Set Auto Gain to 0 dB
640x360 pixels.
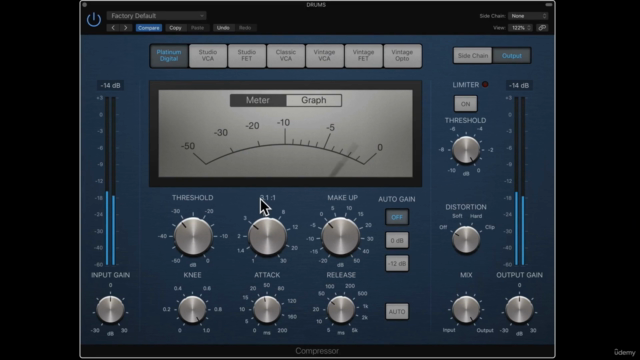pyautogui.click(x=397, y=240)
